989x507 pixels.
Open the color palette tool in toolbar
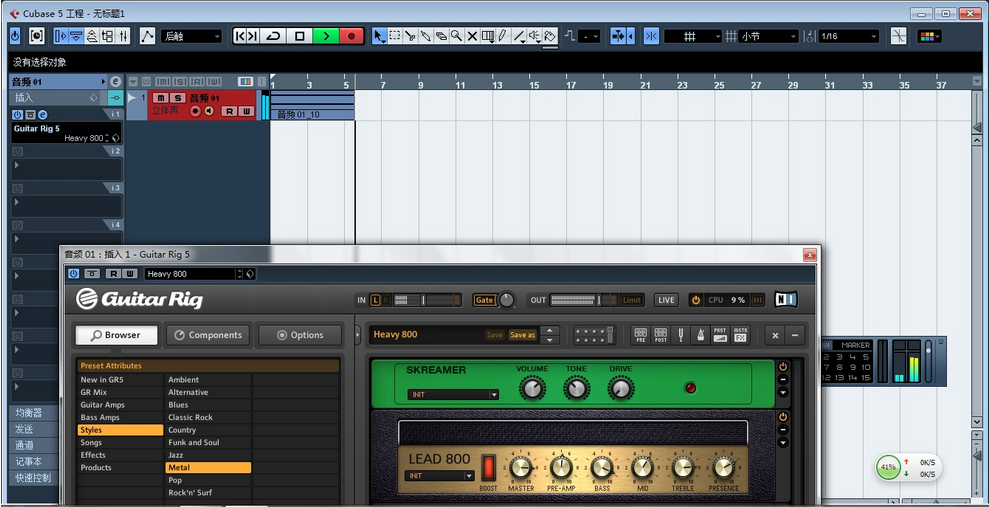pyautogui.click(x=928, y=36)
